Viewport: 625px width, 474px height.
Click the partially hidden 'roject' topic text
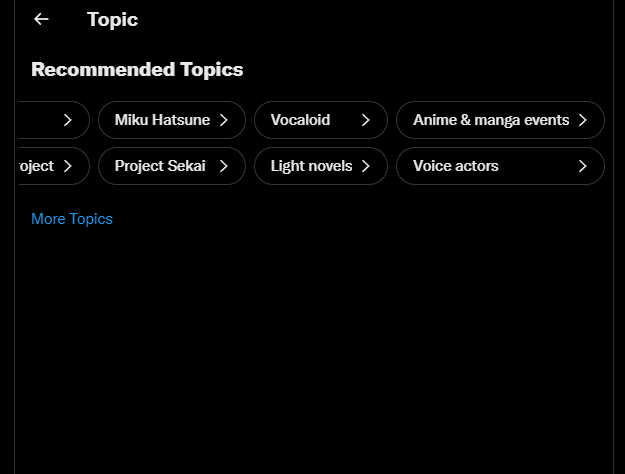(x=36, y=166)
